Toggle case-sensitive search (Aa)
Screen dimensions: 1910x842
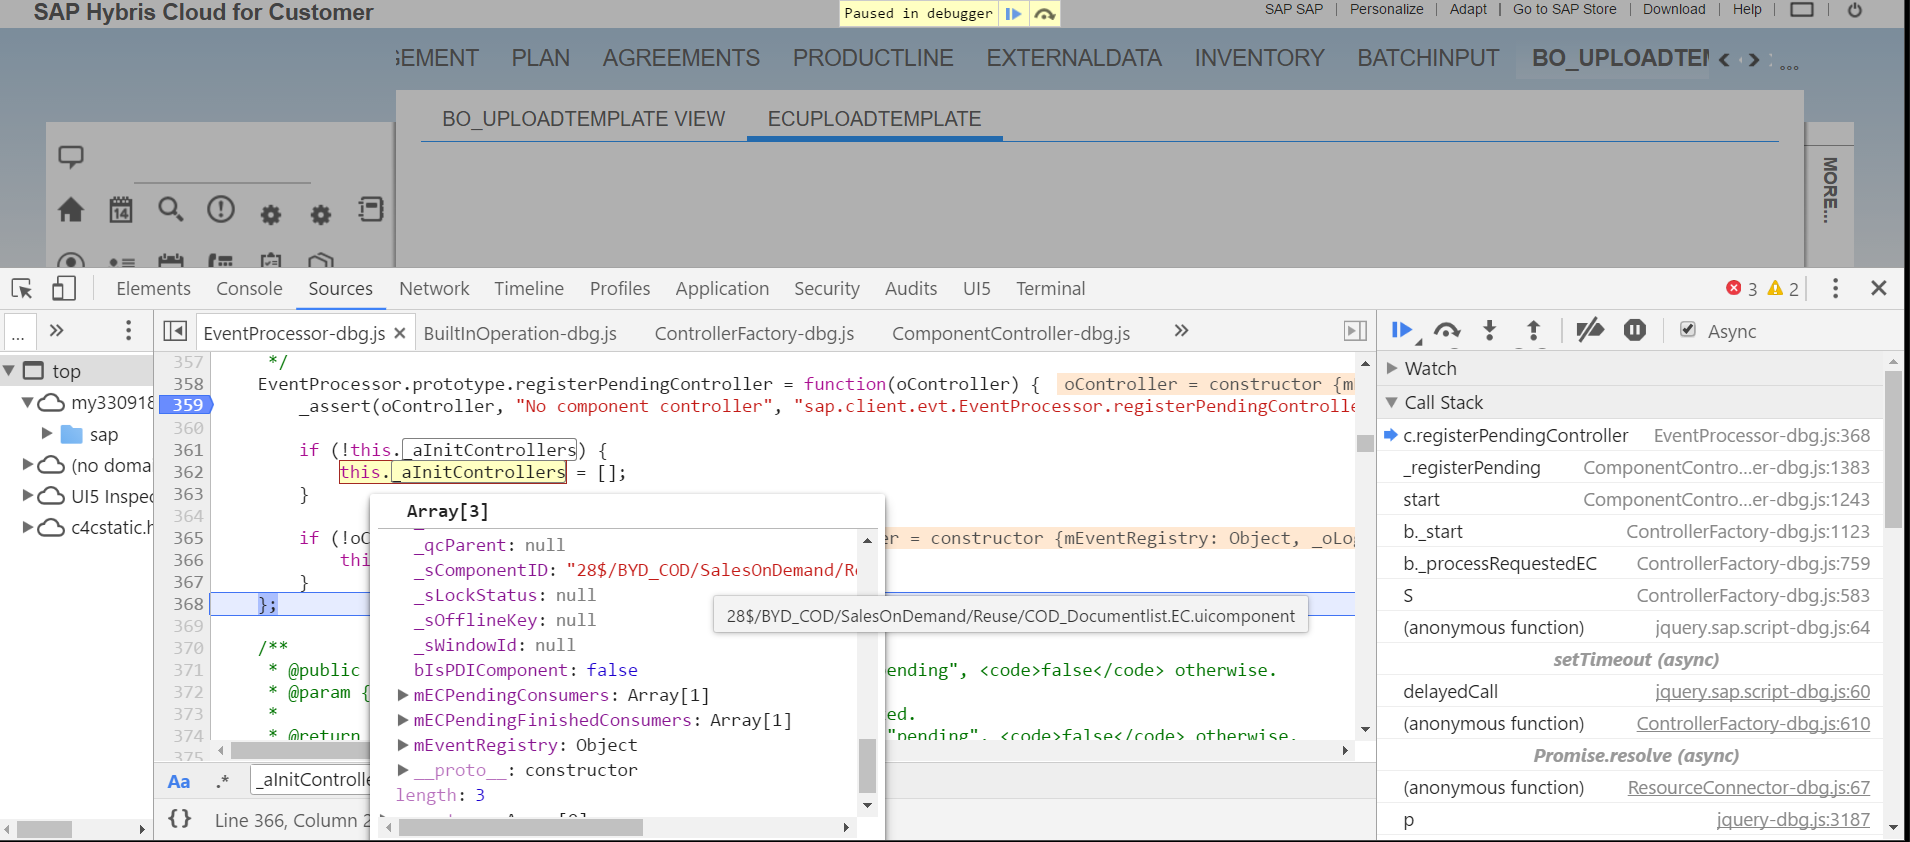point(179,782)
